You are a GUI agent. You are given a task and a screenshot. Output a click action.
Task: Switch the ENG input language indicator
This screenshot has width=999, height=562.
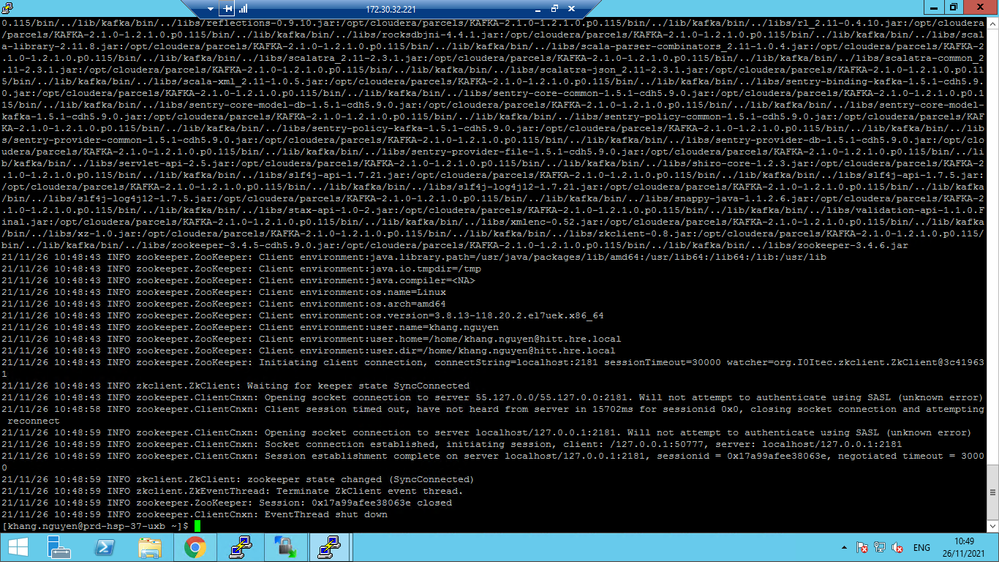coord(921,547)
